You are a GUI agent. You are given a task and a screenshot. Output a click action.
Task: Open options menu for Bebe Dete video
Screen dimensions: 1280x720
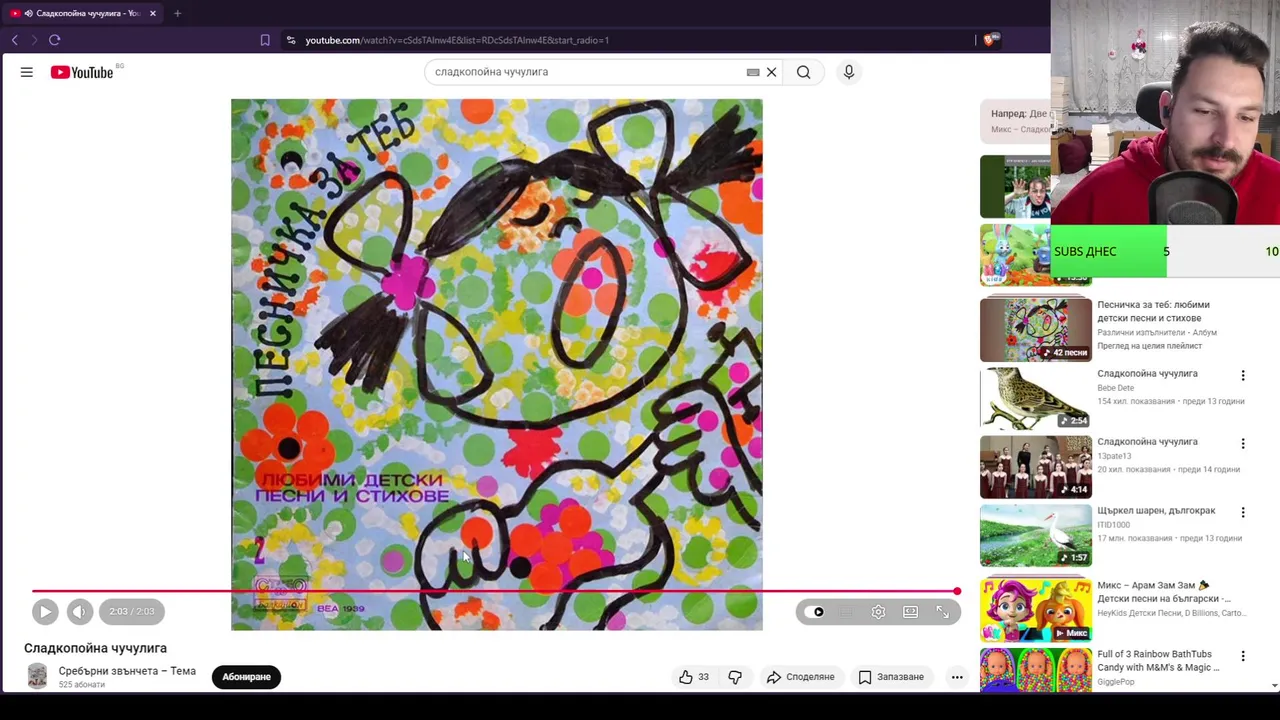coord(1243,375)
